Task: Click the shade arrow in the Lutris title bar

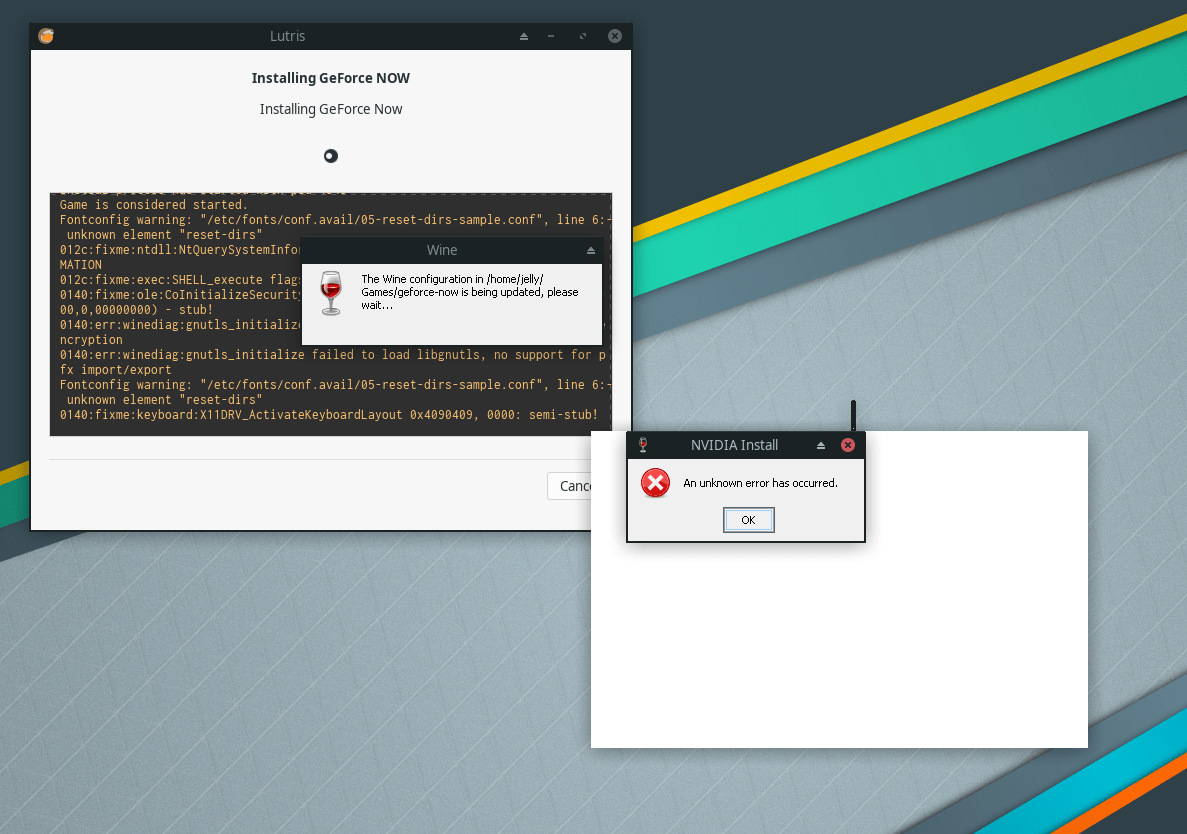Action: (523, 36)
